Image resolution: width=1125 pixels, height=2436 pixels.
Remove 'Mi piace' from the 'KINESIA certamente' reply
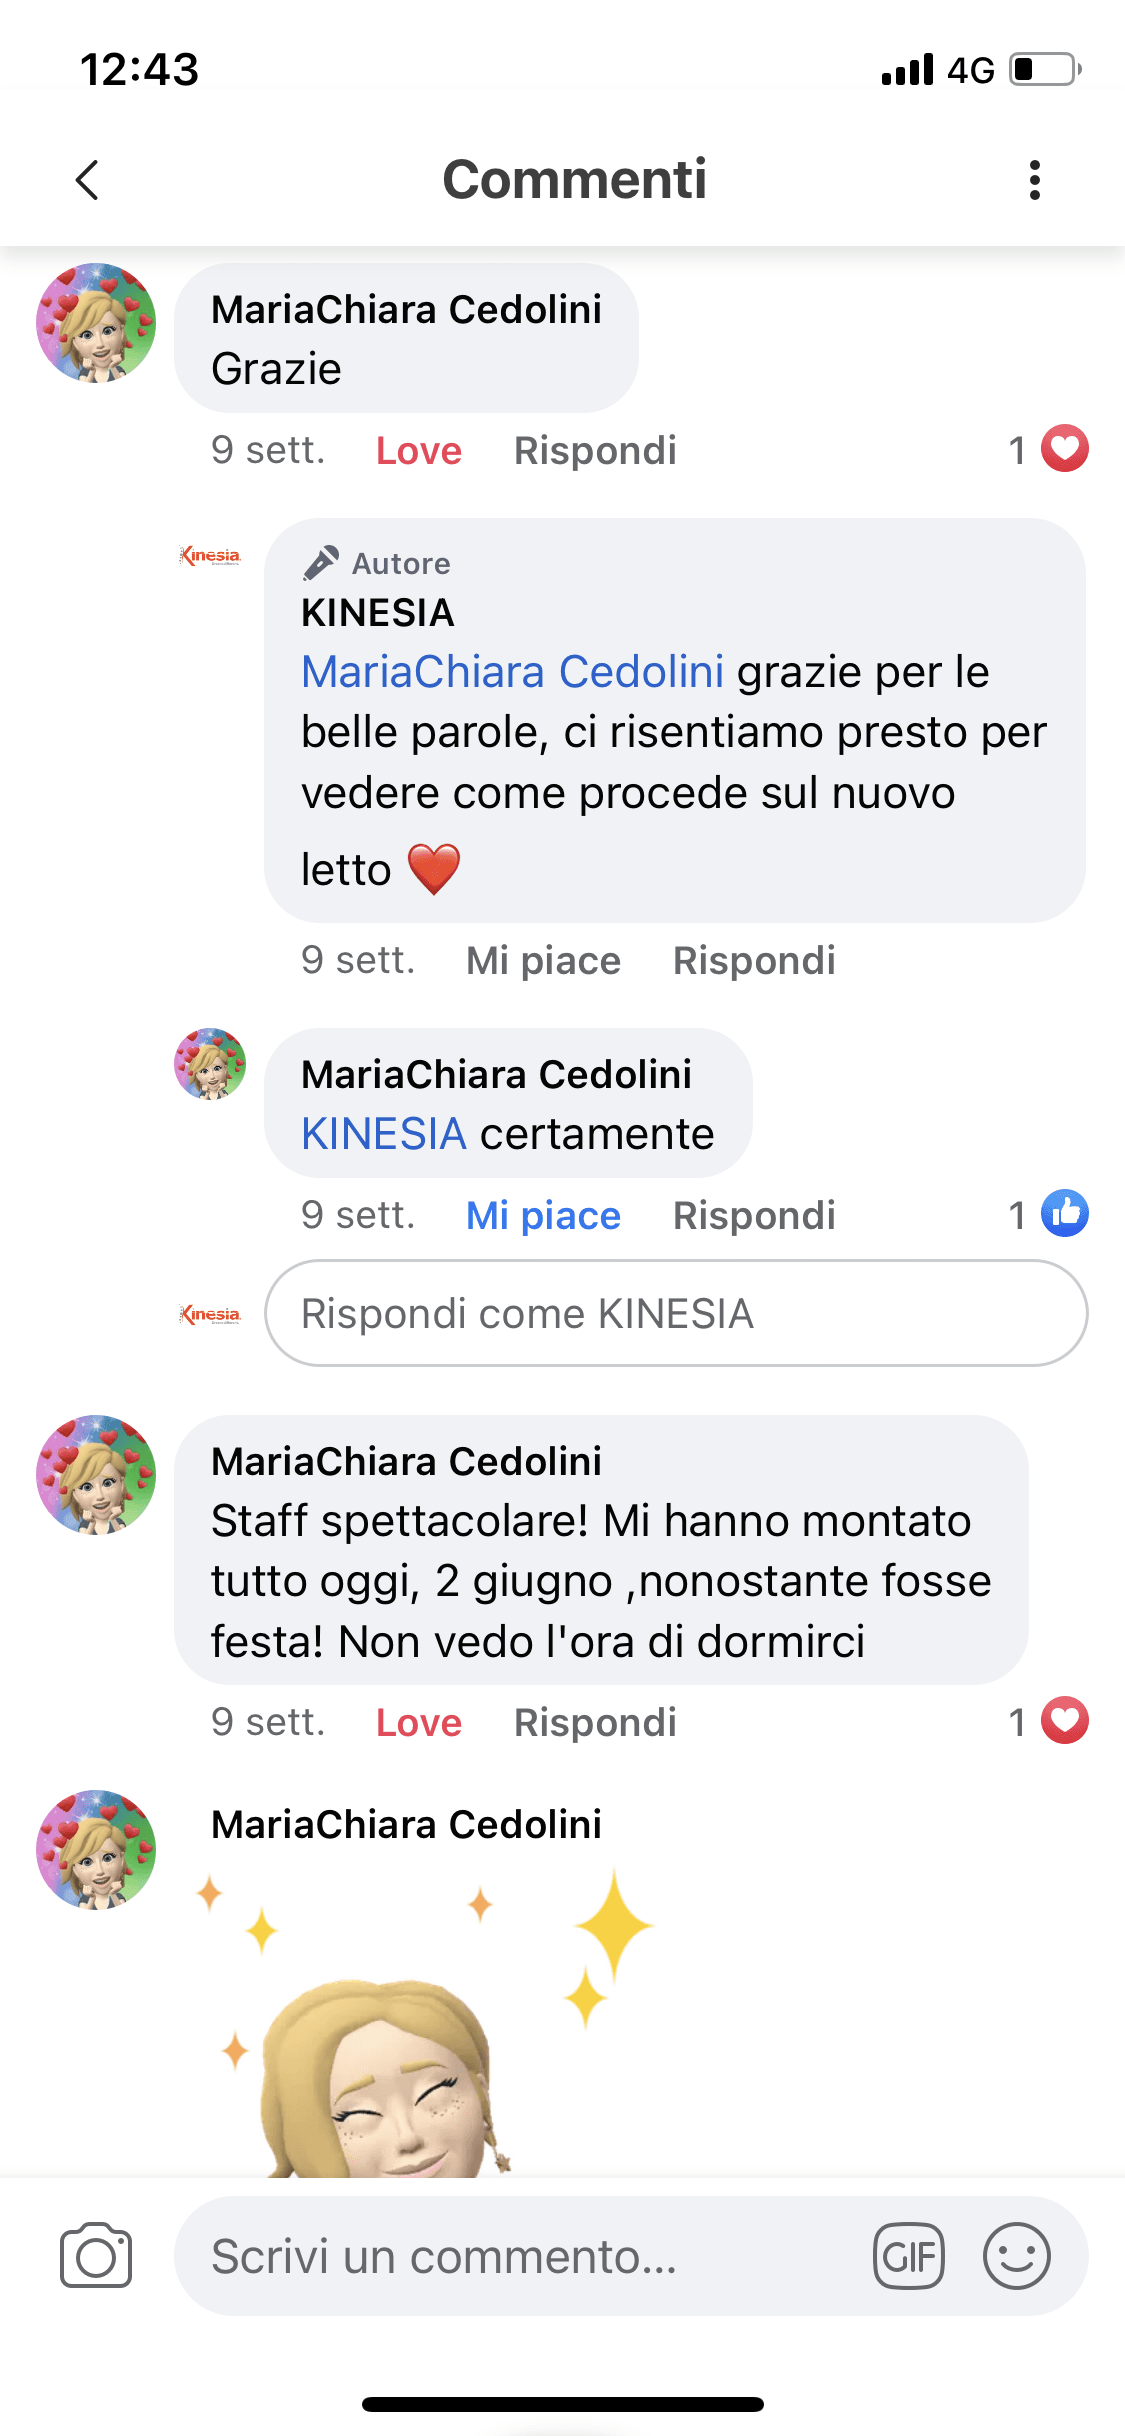(x=543, y=1216)
